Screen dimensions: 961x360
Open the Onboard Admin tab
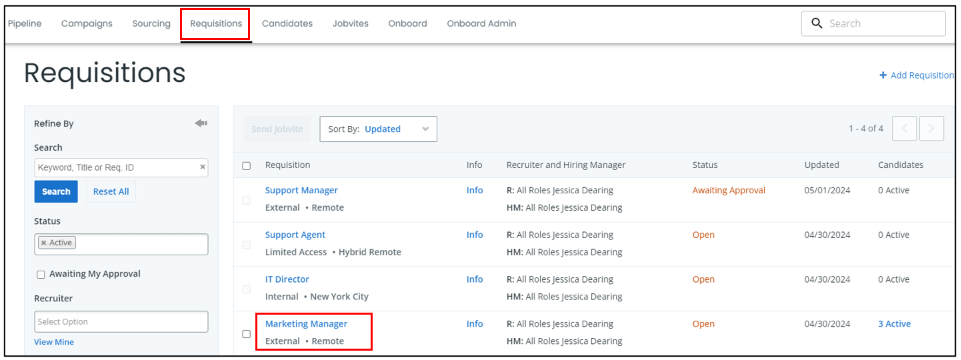point(482,23)
